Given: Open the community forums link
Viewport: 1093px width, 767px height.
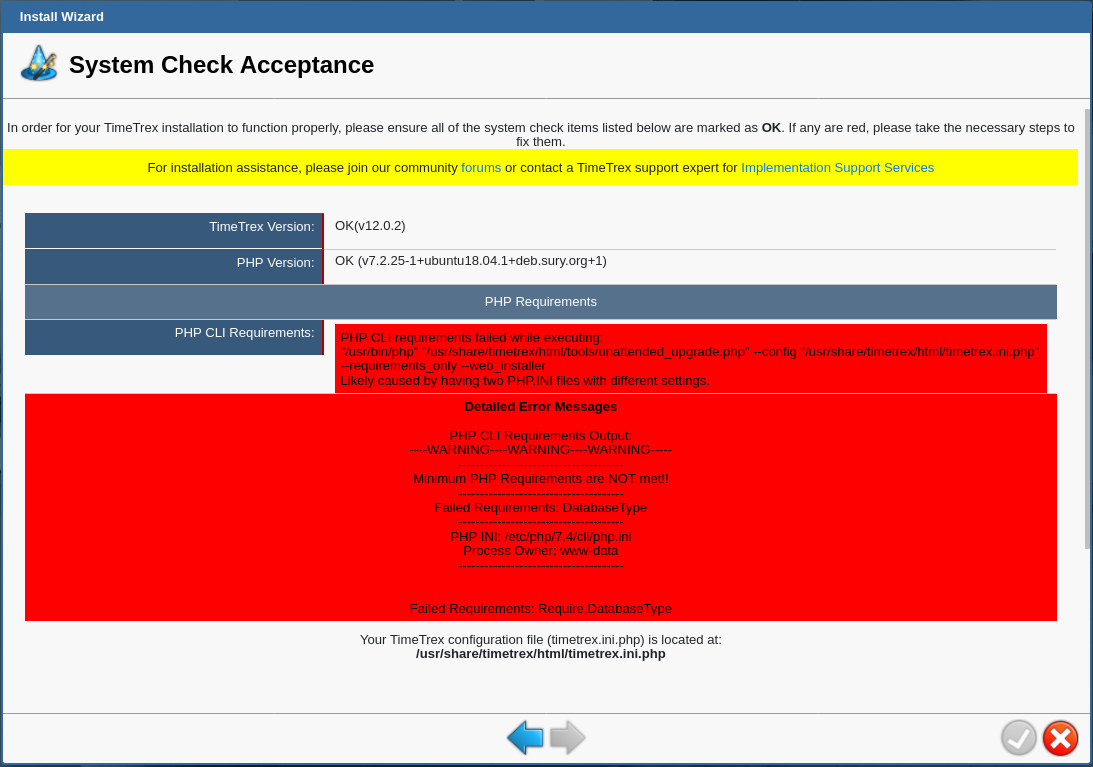Looking at the screenshot, I should (x=481, y=168).
